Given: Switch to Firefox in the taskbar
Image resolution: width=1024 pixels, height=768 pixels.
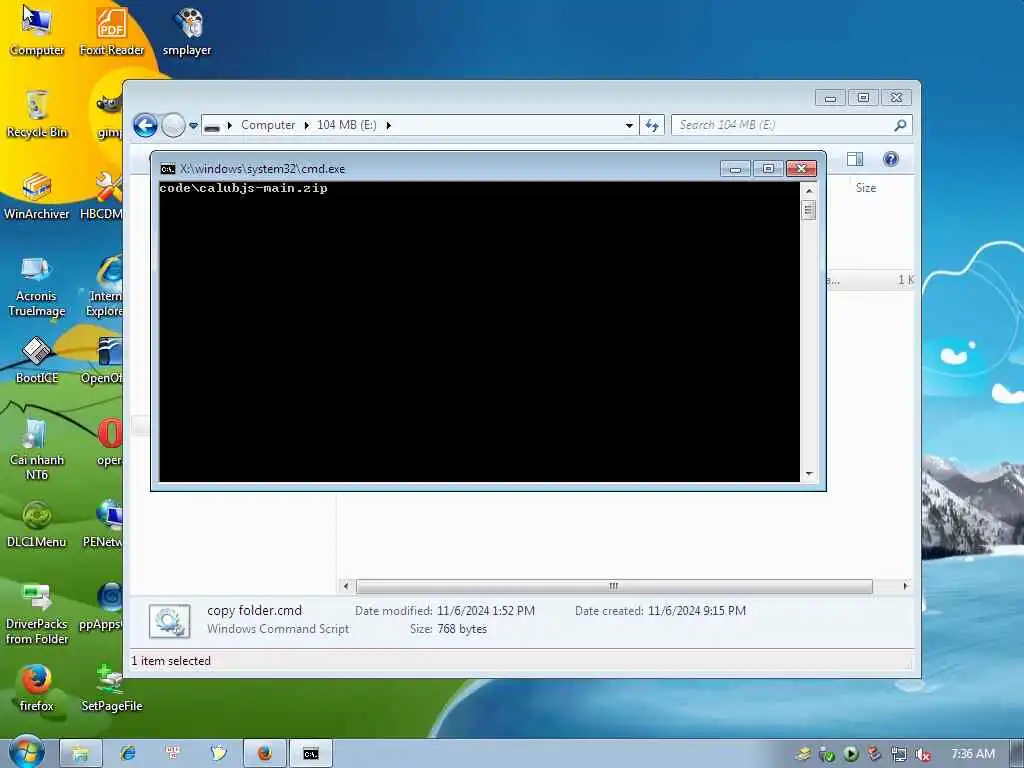Looking at the screenshot, I should (x=264, y=753).
